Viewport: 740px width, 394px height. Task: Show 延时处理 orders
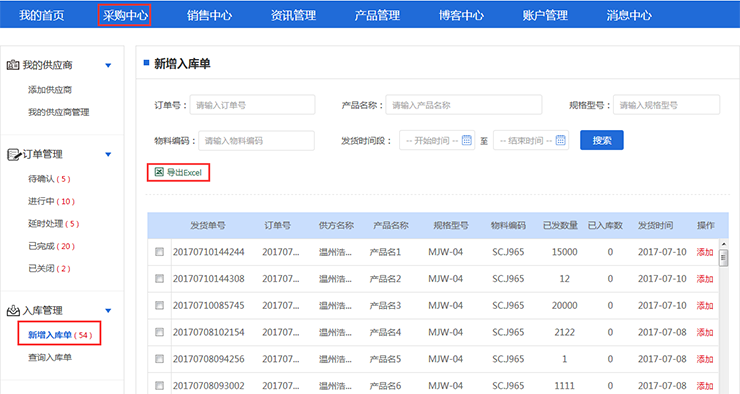click(54, 224)
